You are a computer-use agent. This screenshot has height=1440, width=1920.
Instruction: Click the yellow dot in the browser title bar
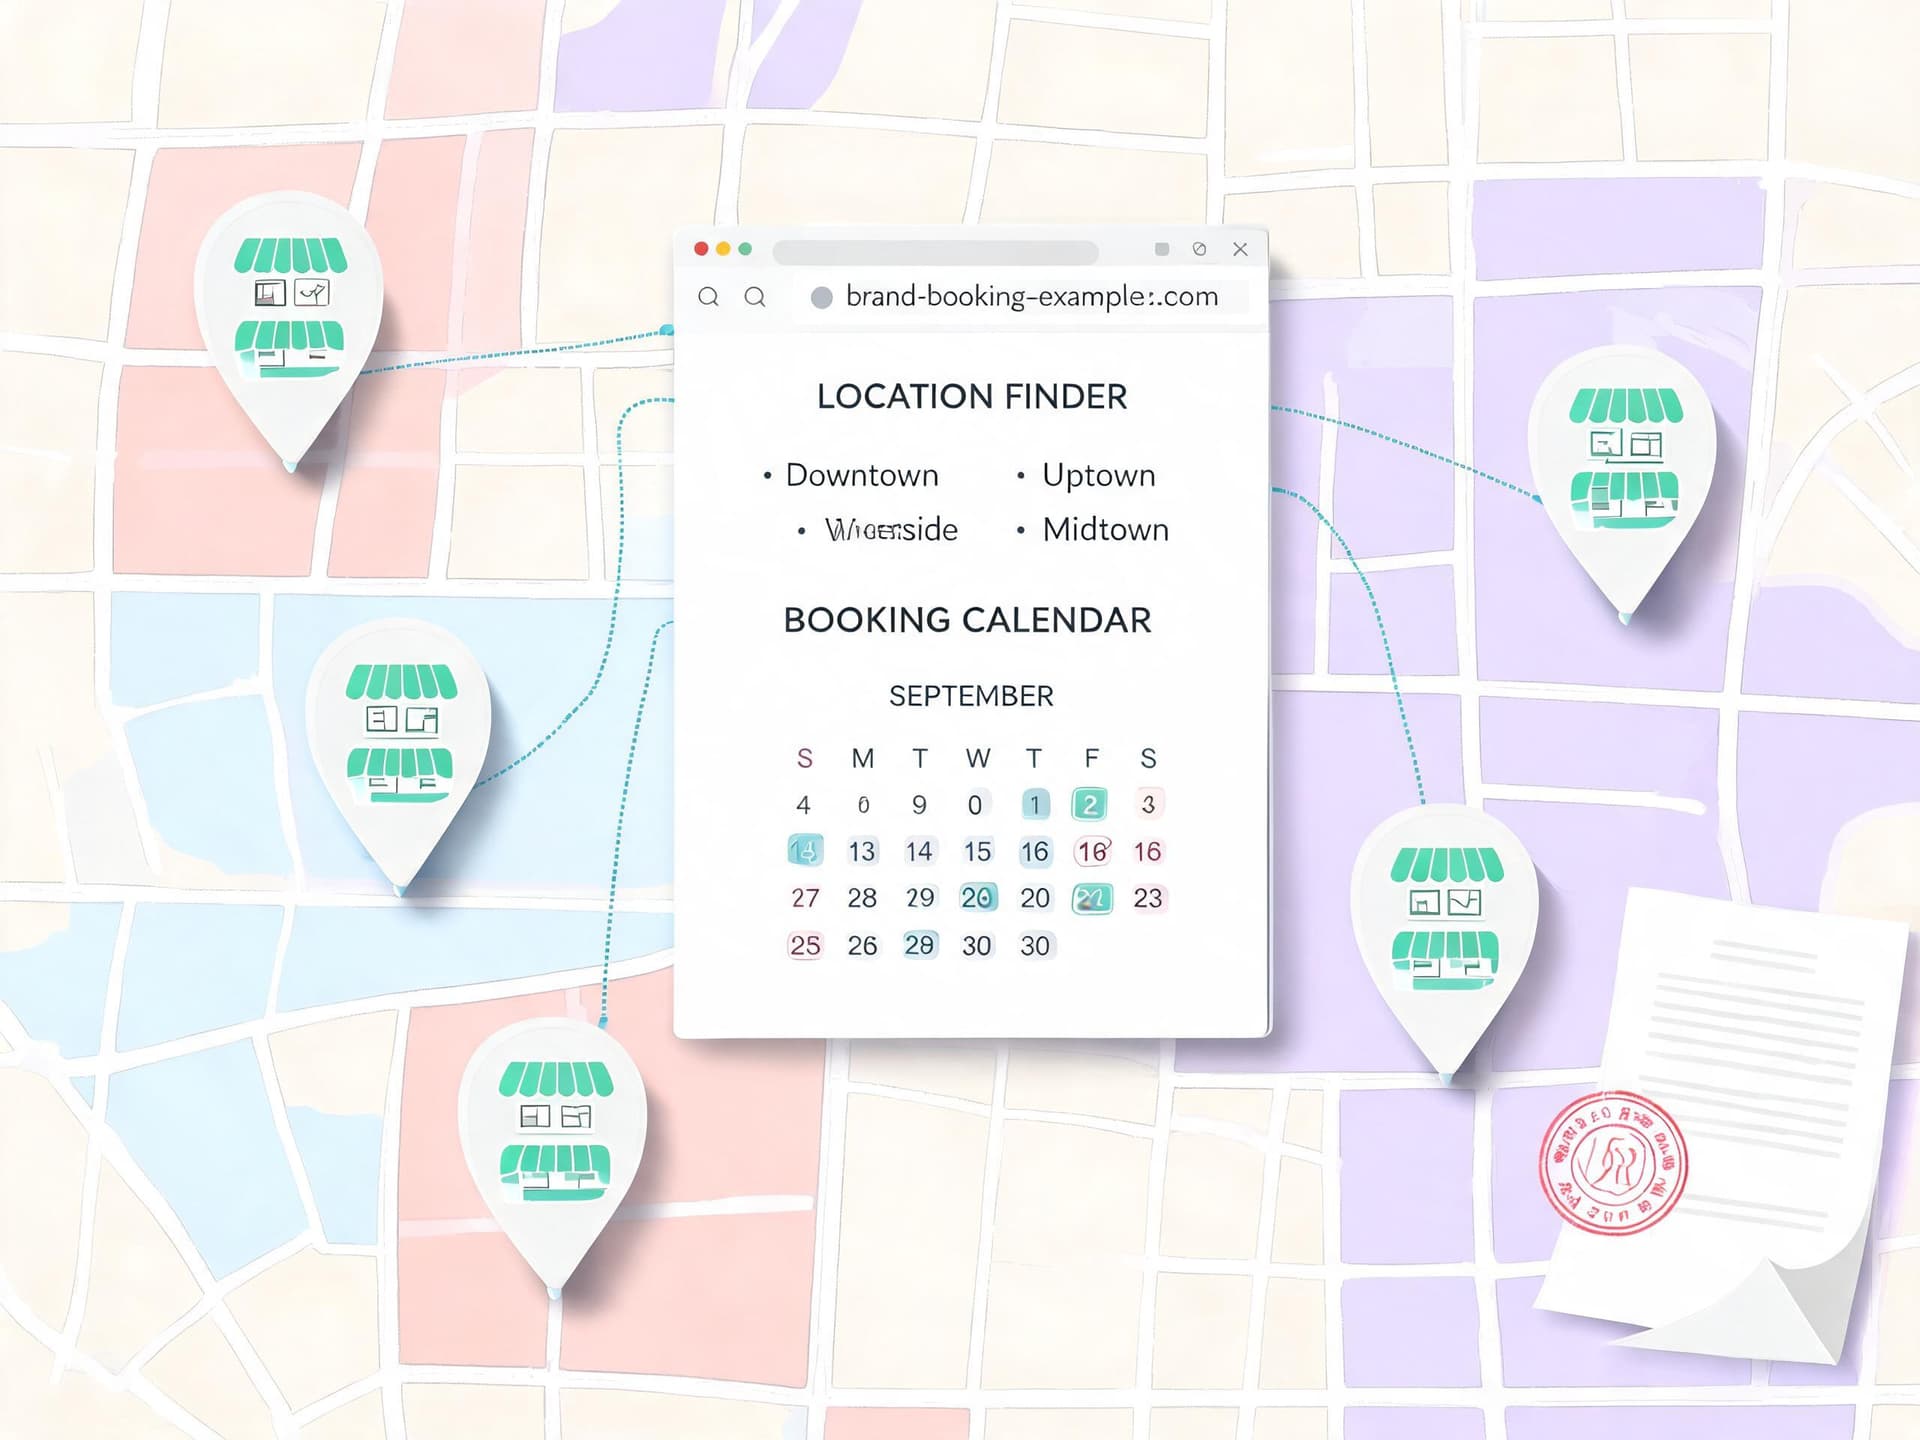[723, 249]
